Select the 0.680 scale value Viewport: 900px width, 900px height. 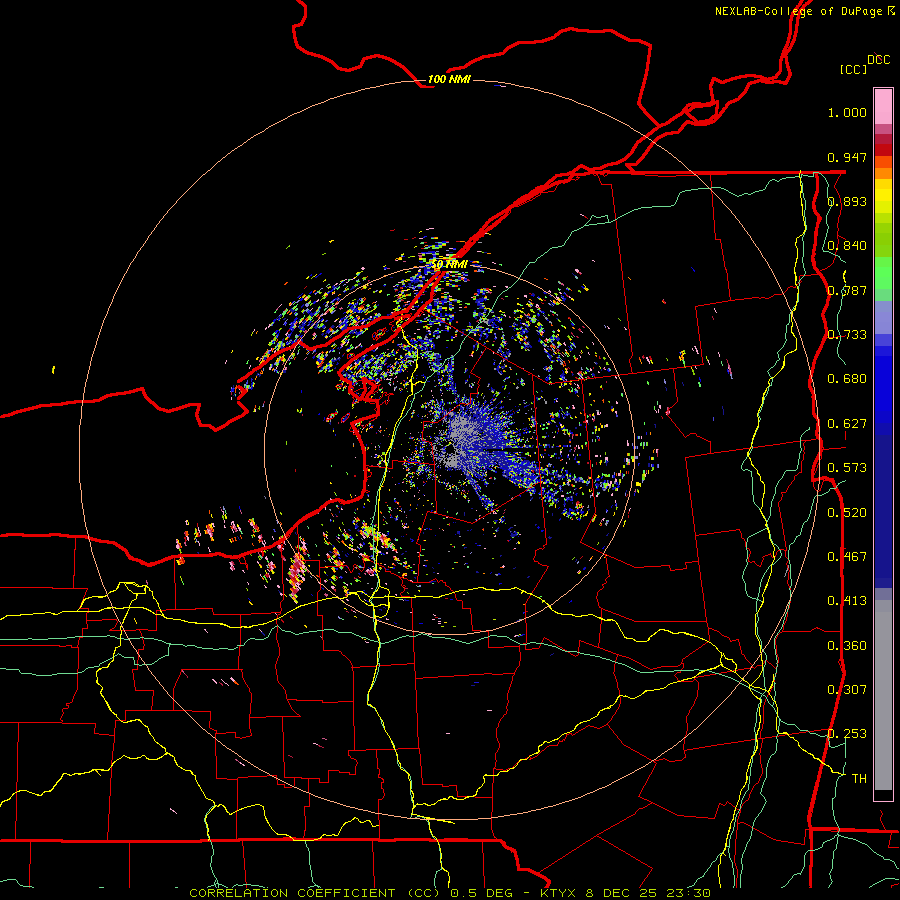tap(847, 379)
